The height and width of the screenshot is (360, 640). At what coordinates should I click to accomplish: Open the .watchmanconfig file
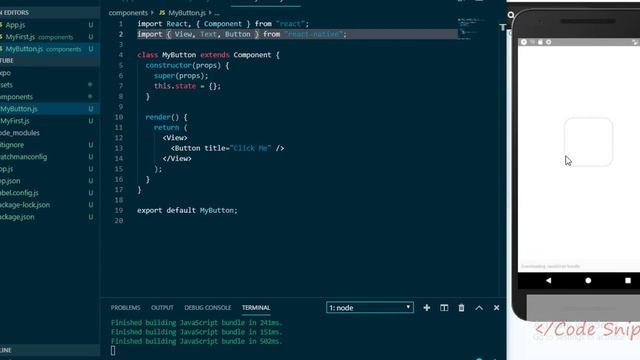pos(24,157)
